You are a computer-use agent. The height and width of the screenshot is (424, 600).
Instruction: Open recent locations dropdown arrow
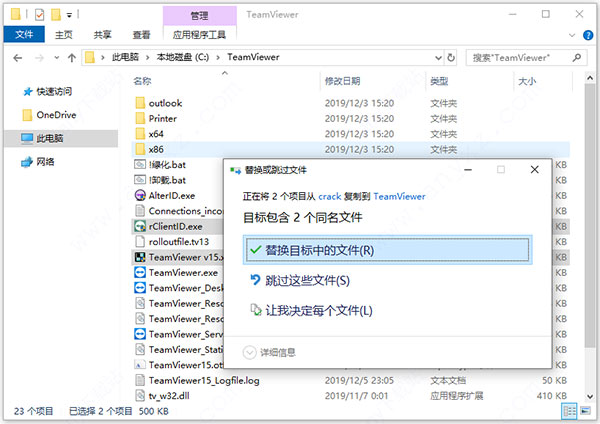(x=57, y=58)
